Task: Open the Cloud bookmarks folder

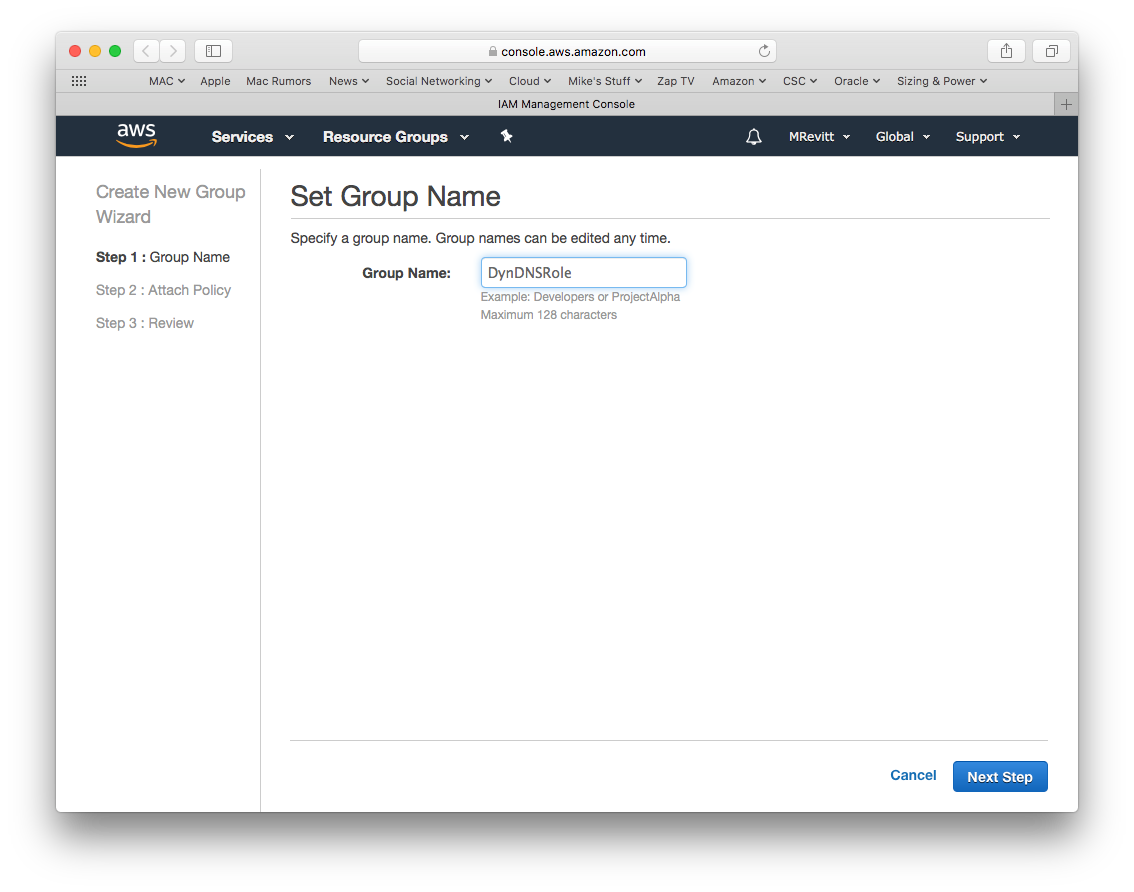Action: click(530, 81)
